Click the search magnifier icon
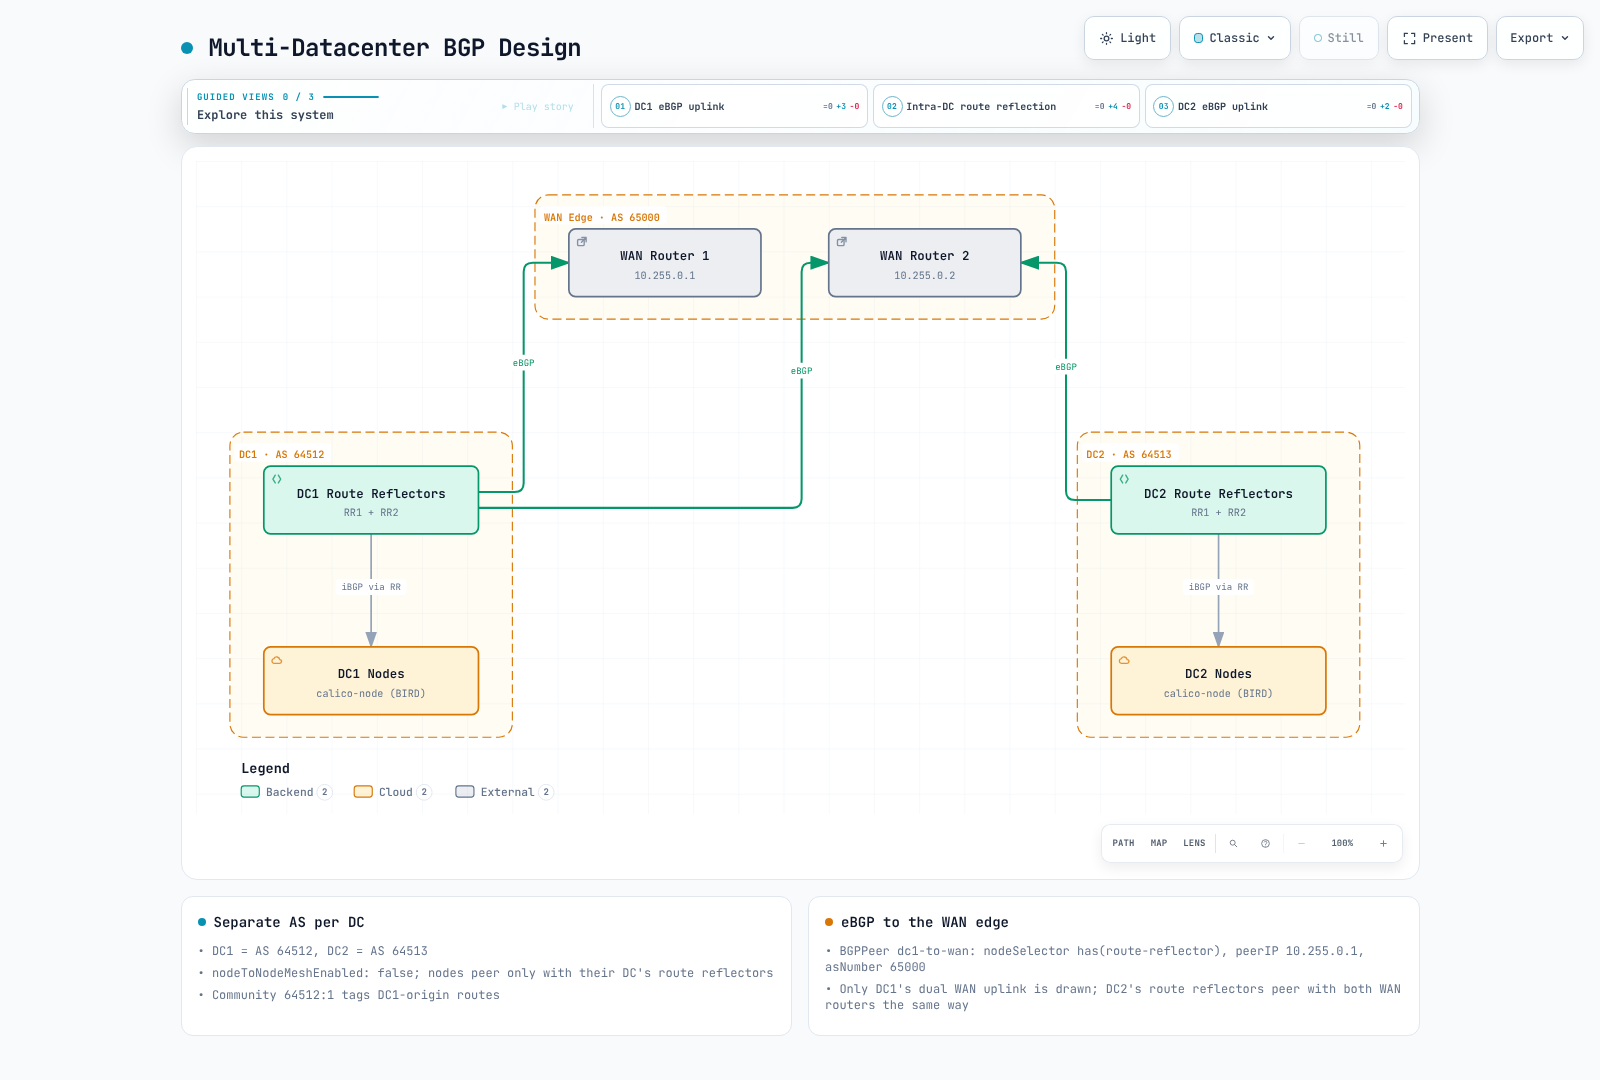 coord(1233,843)
